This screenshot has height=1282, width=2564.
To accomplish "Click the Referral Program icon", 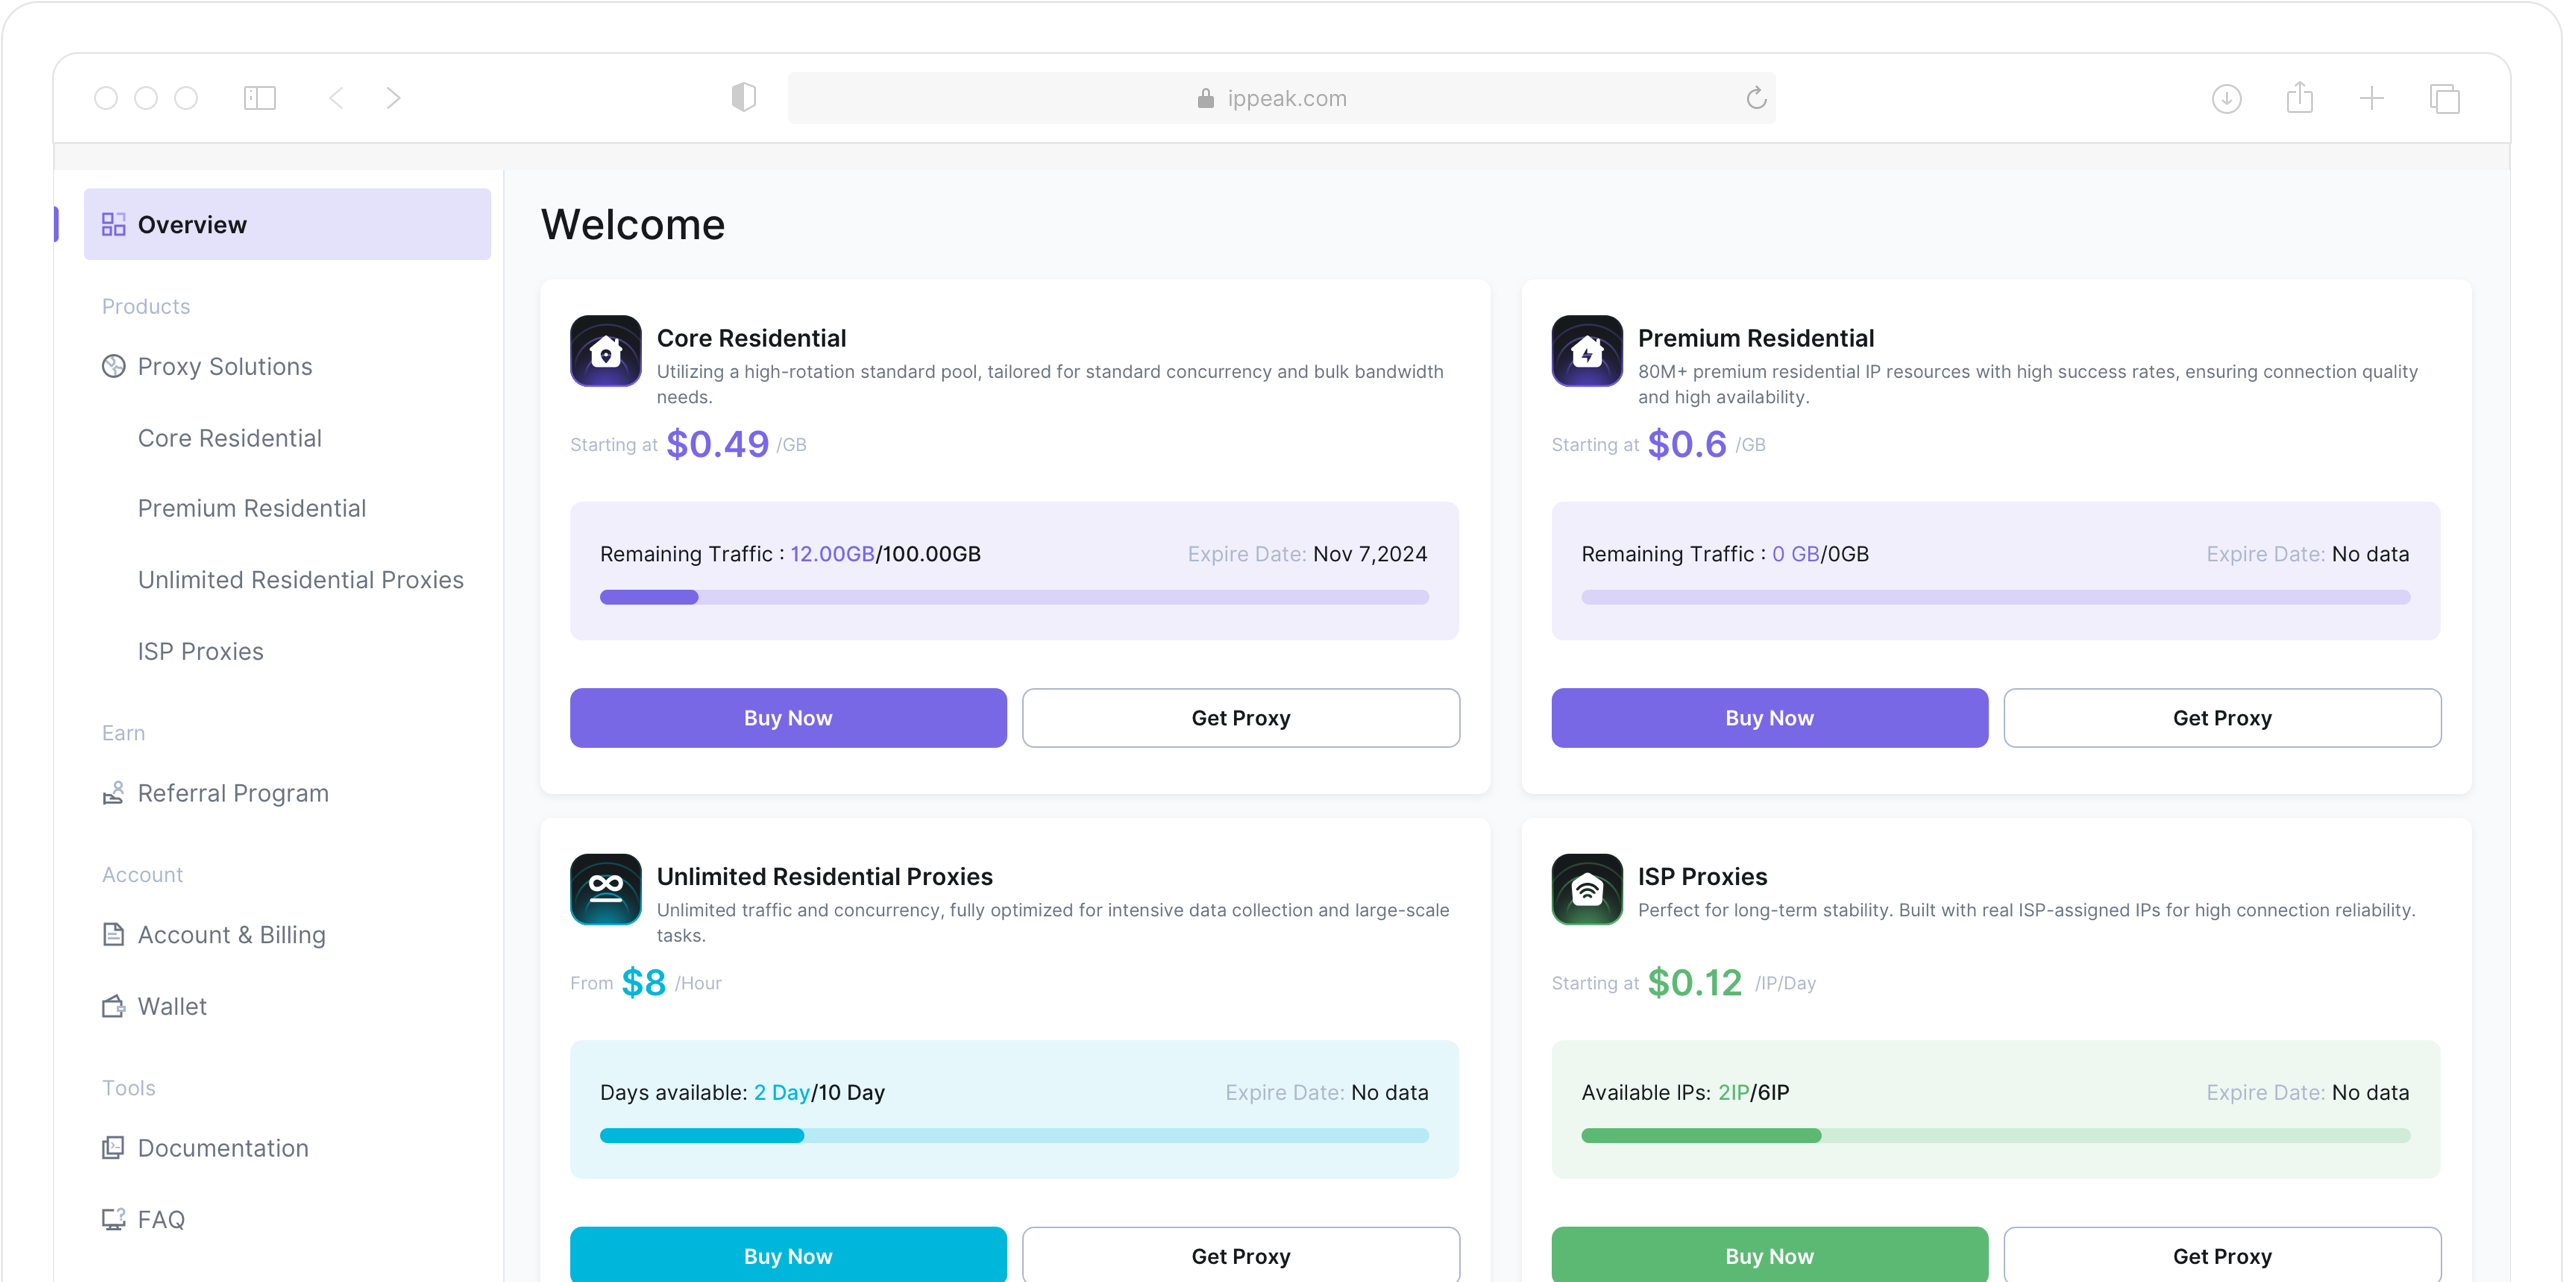I will tap(113, 793).
